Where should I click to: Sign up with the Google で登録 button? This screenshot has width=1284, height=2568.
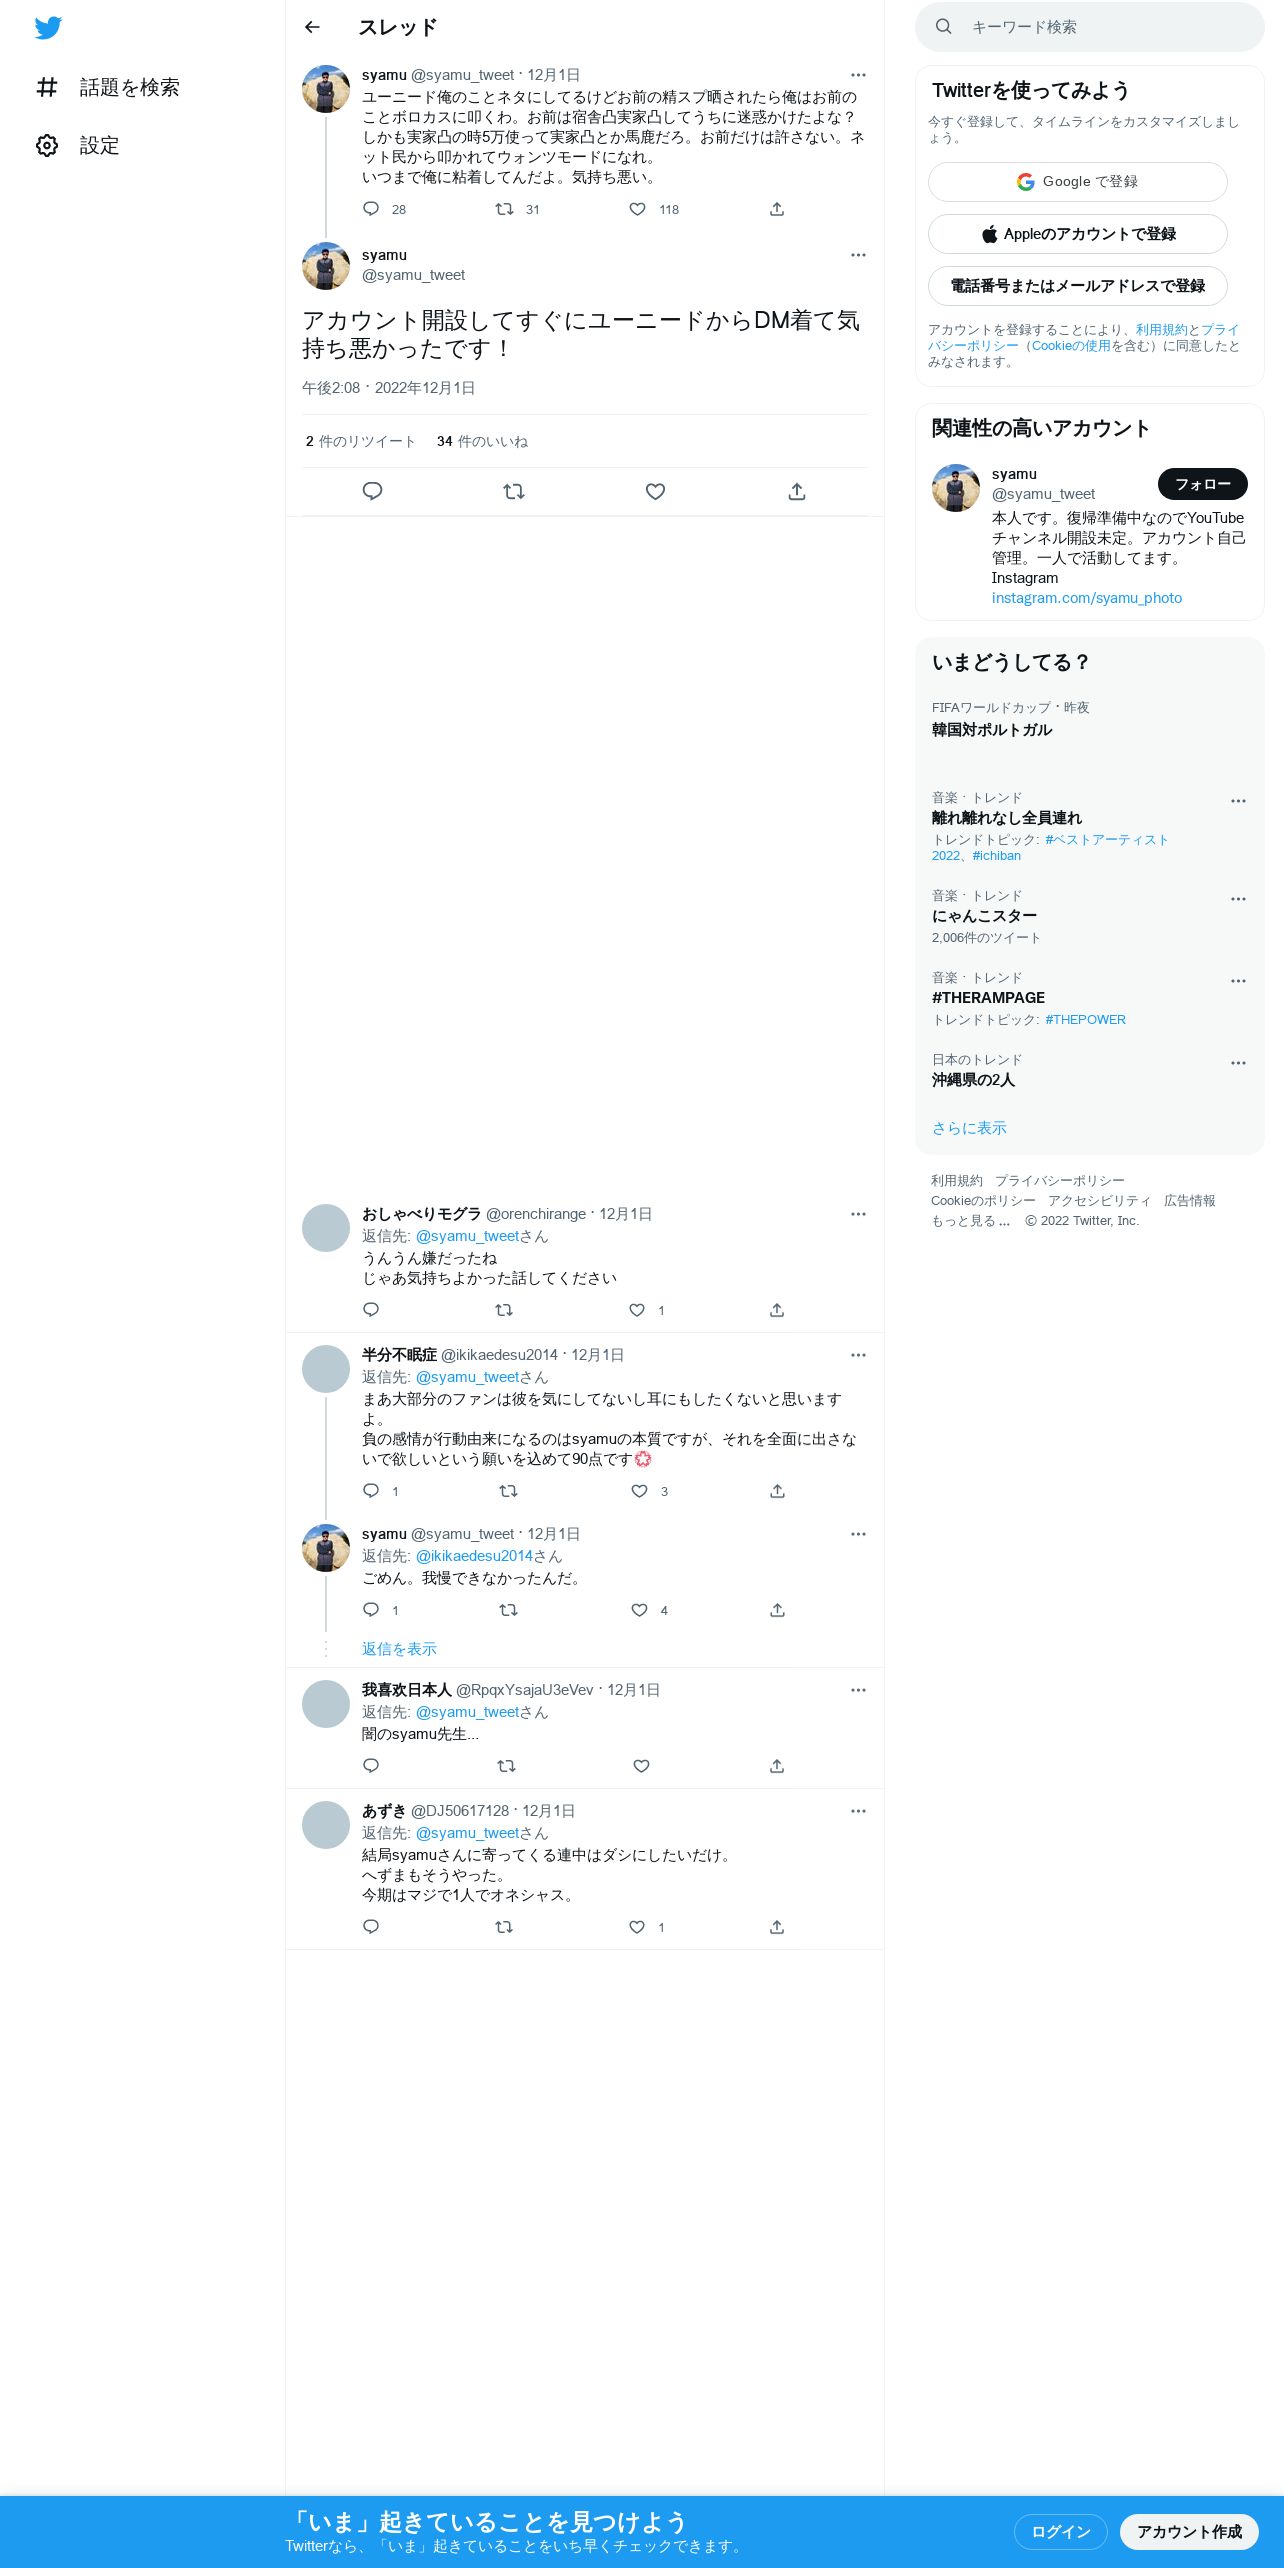(x=1077, y=182)
